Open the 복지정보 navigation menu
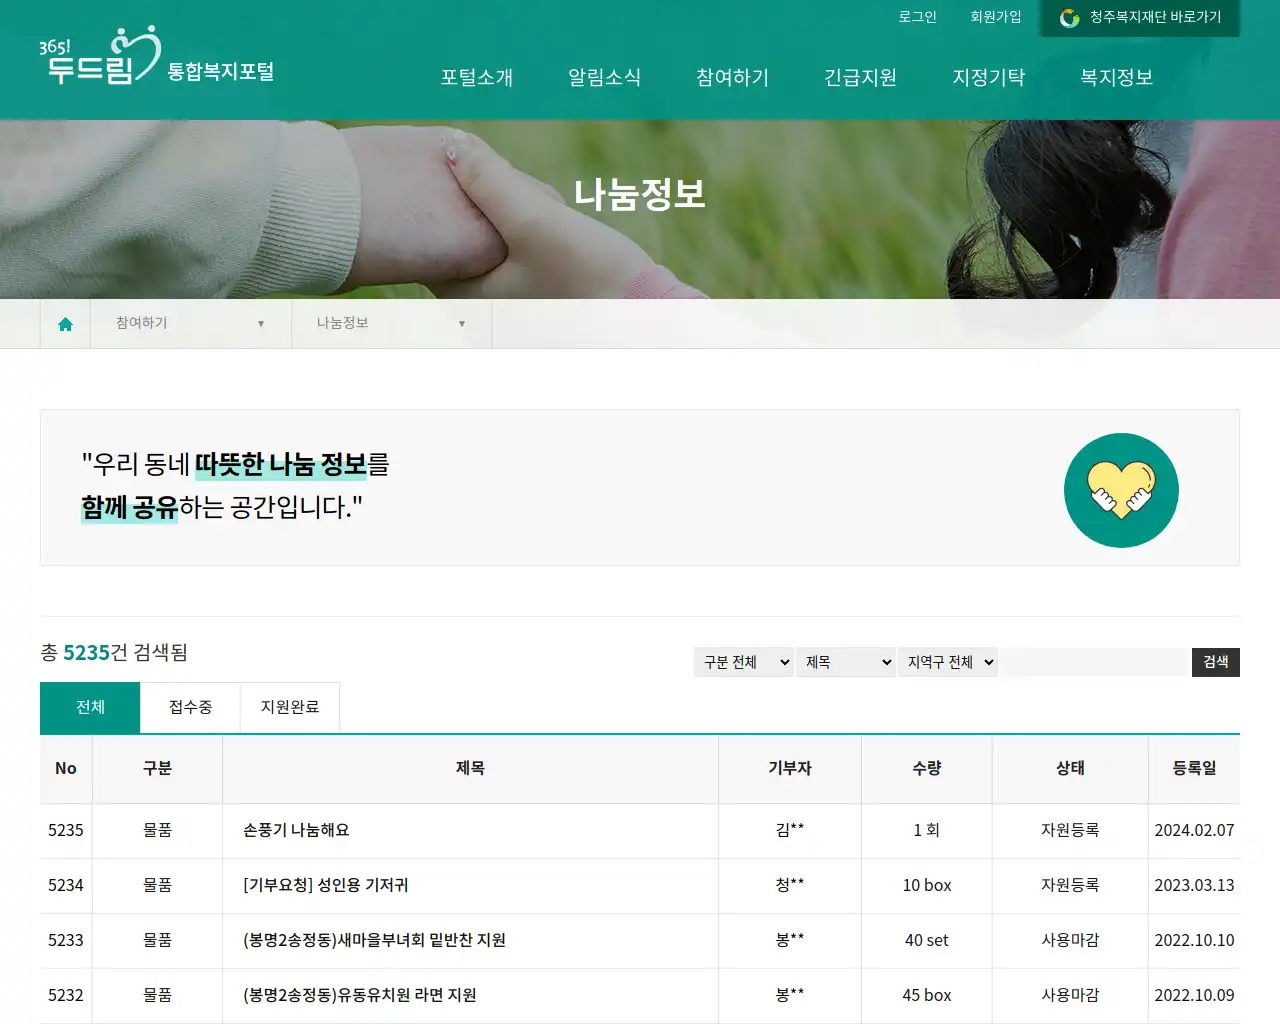The height and width of the screenshot is (1024, 1280). tap(1115, 78)
